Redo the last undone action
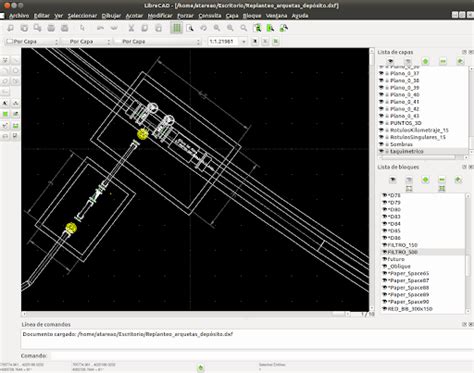This screenshot has height=373, width=474. coord(114,28)
